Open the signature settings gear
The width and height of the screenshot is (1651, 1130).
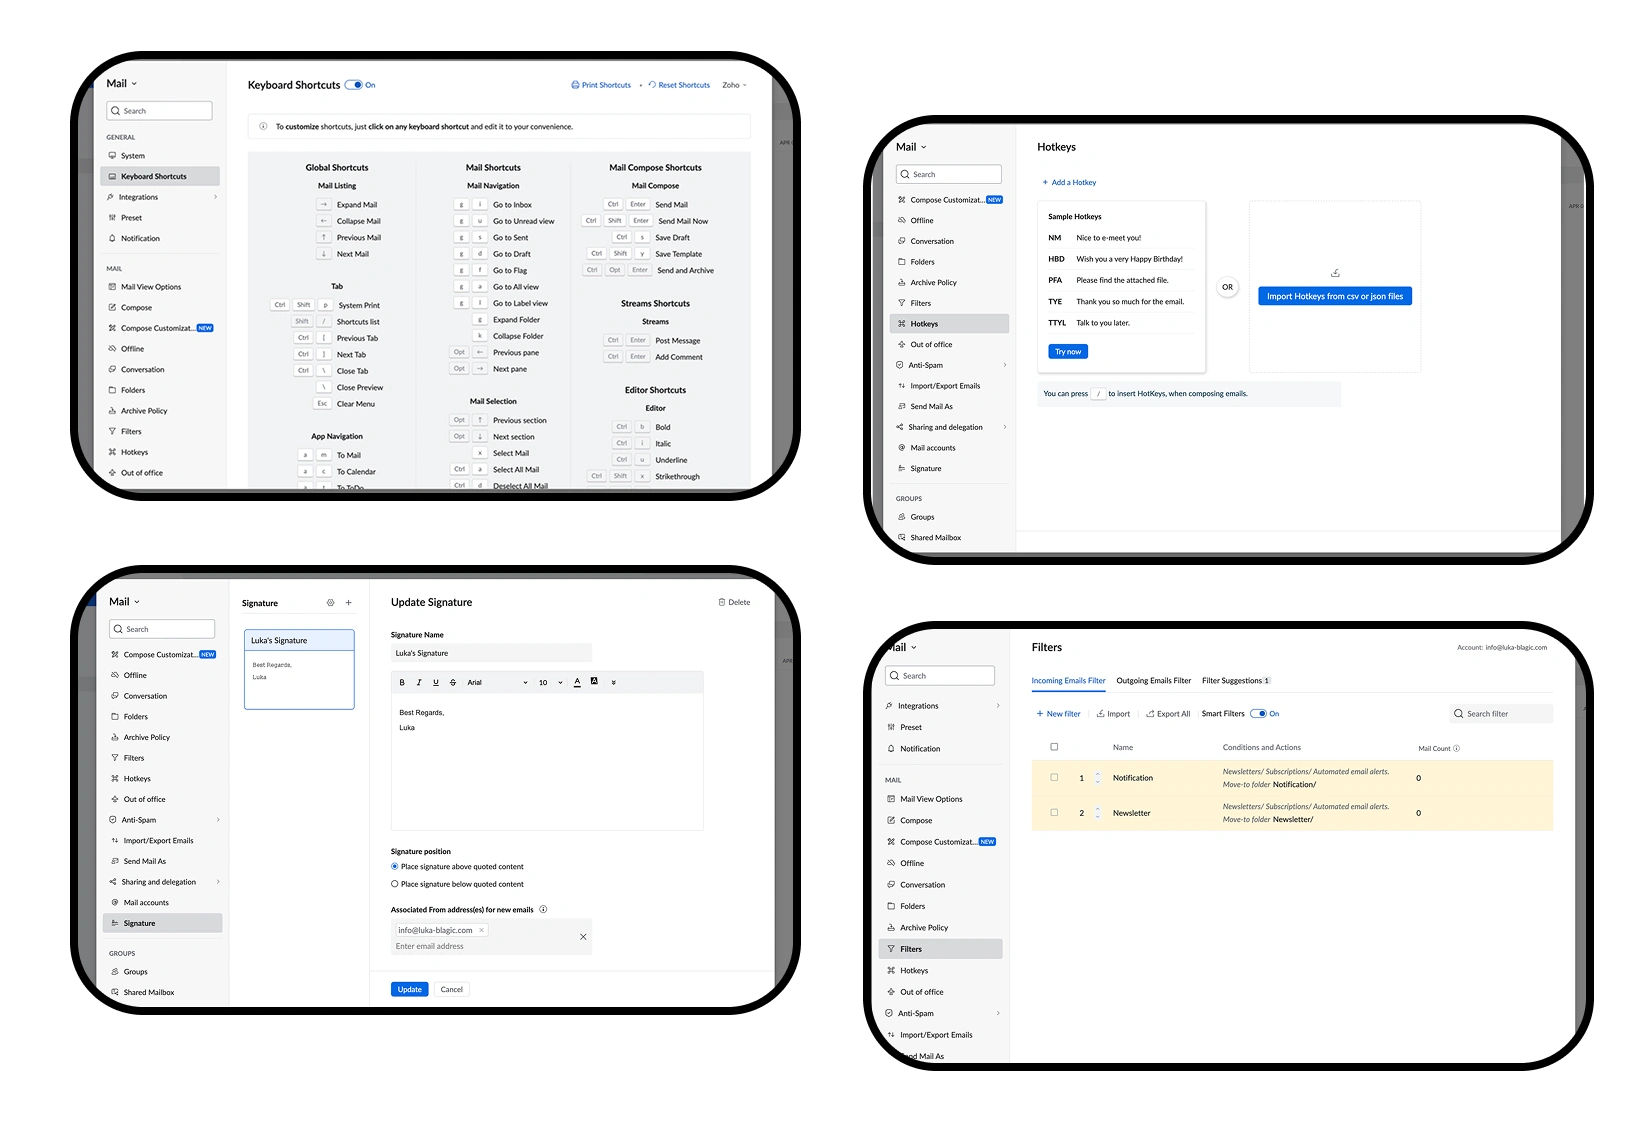[x=330, y=602]
